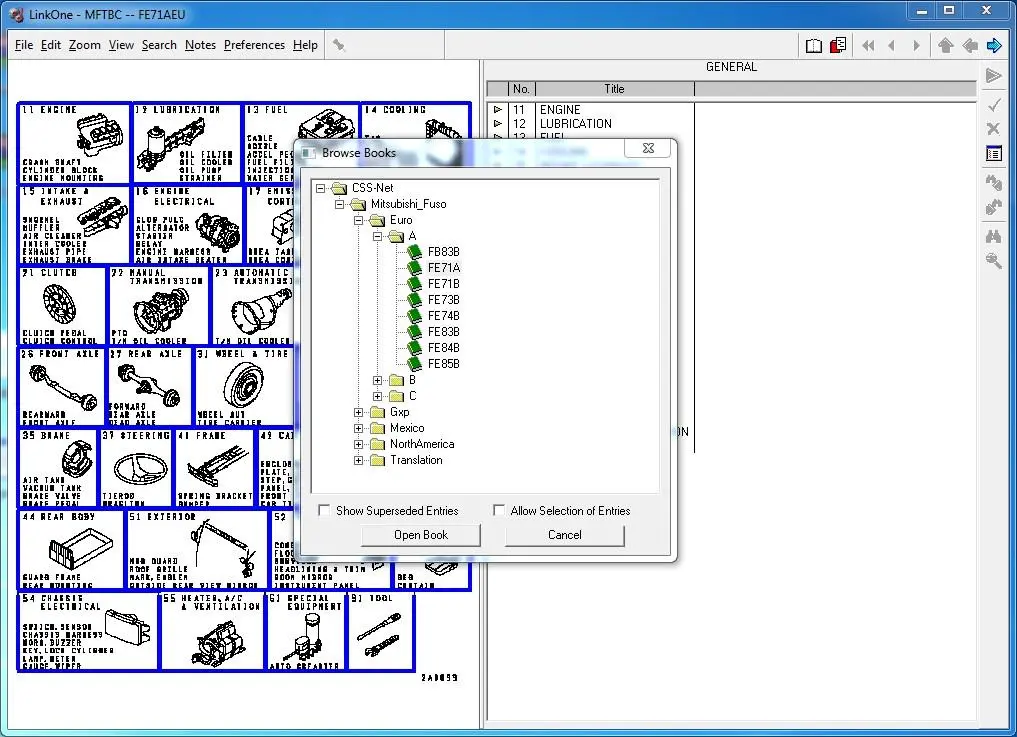1017x737 pixels.
Task: Expand the NorthAmerica folder node
Action: [358, 444]
